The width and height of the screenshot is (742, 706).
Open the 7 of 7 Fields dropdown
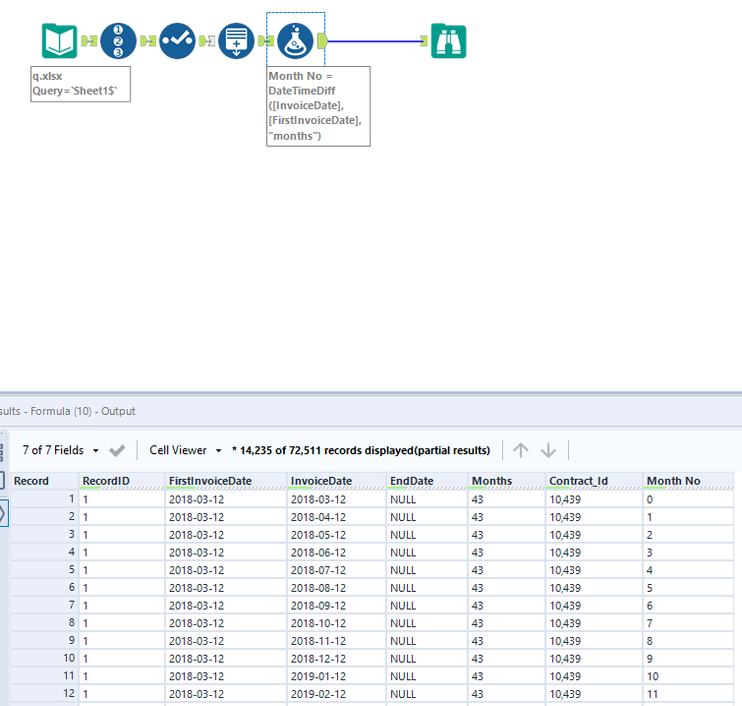point(60,450)
